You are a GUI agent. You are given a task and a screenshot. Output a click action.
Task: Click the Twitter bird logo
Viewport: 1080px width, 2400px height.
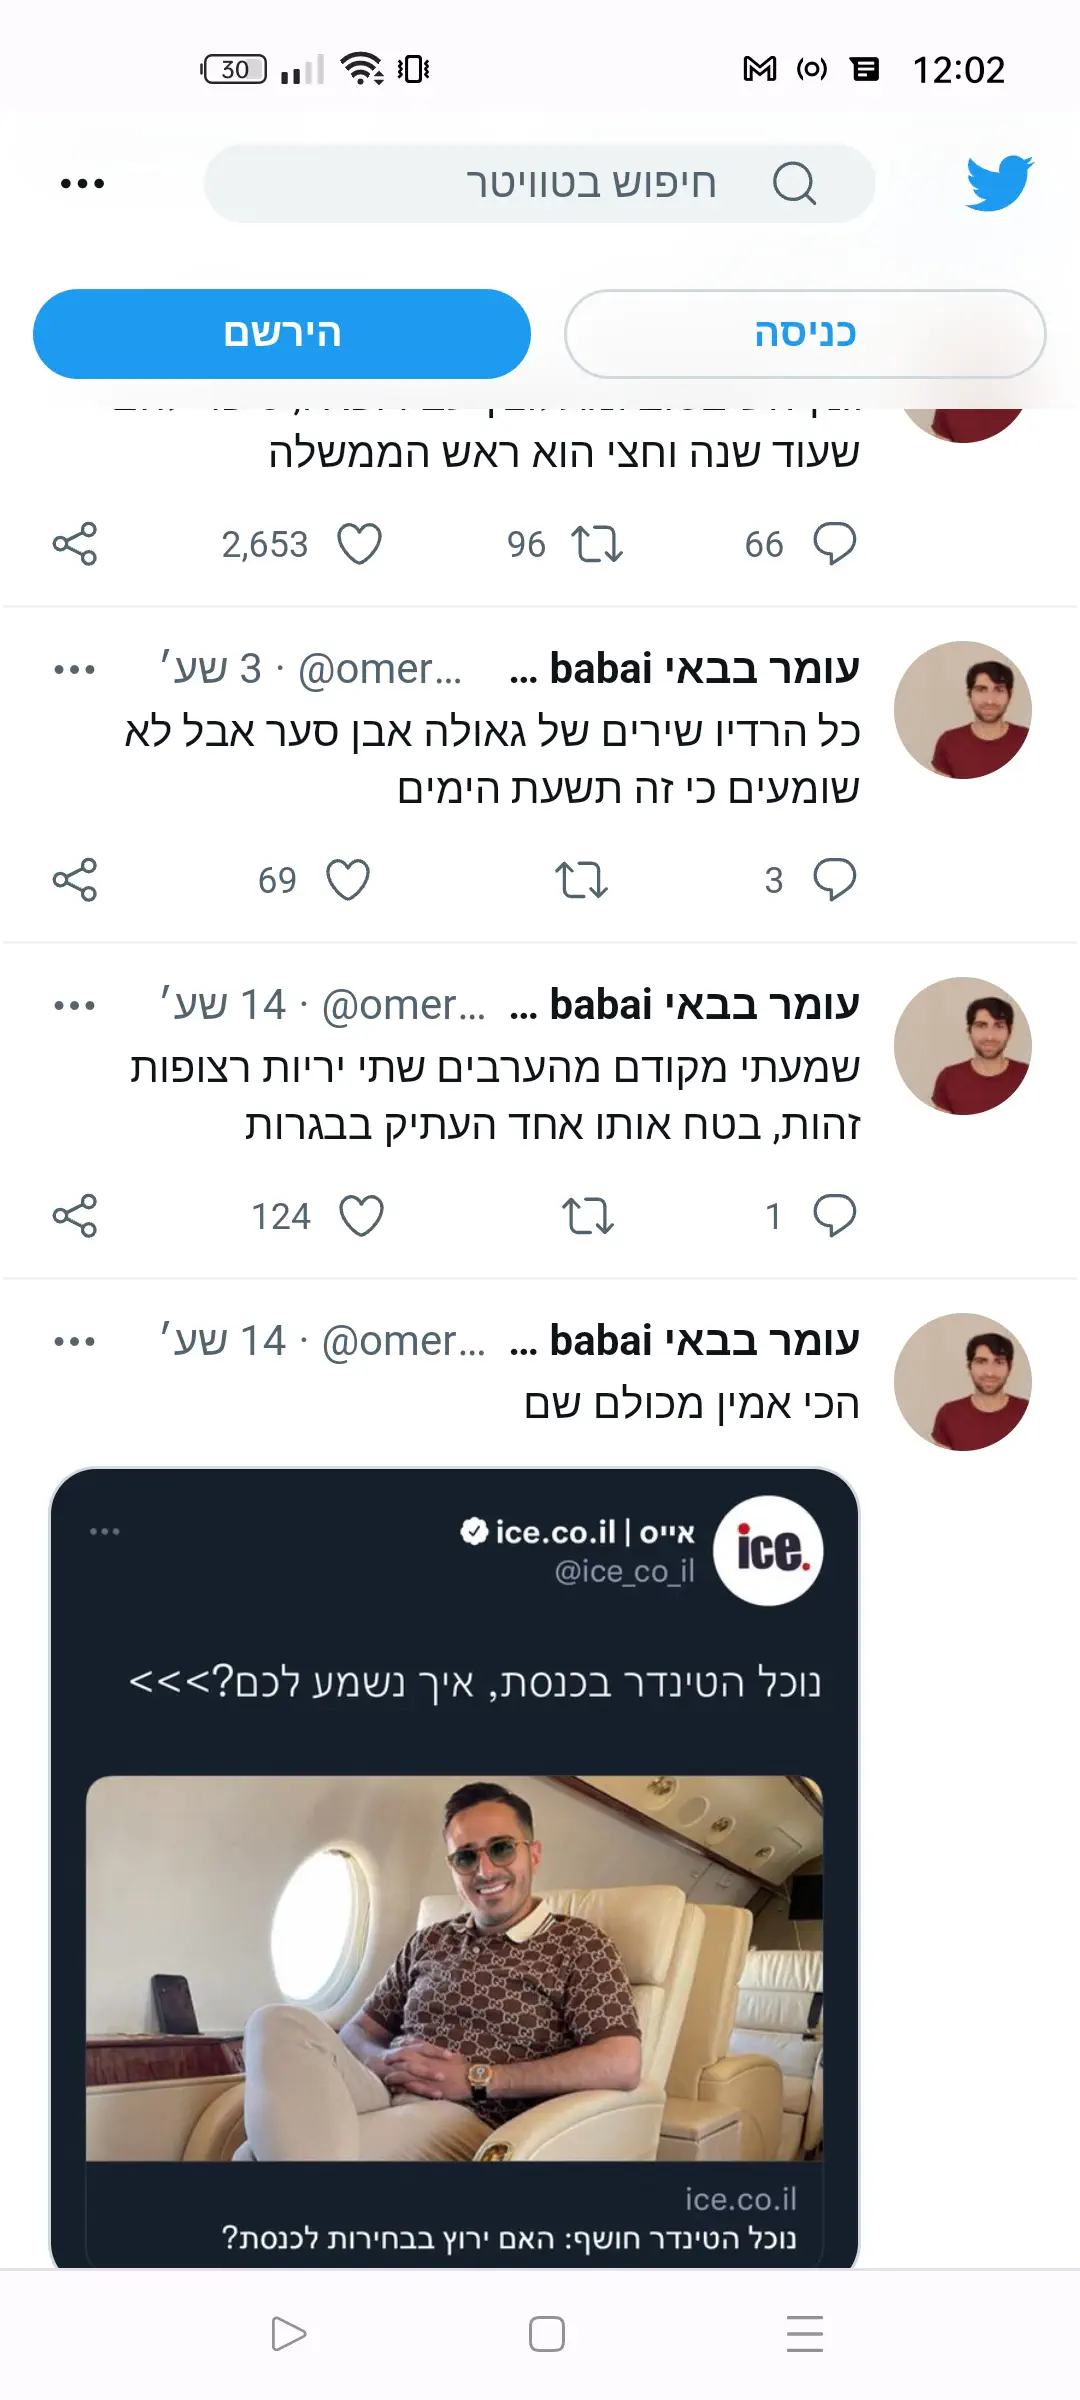point(999,183)
